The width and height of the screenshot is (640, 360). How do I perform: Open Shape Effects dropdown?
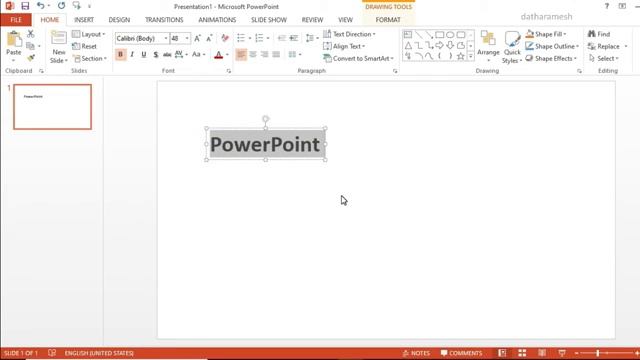coord(551,59)
